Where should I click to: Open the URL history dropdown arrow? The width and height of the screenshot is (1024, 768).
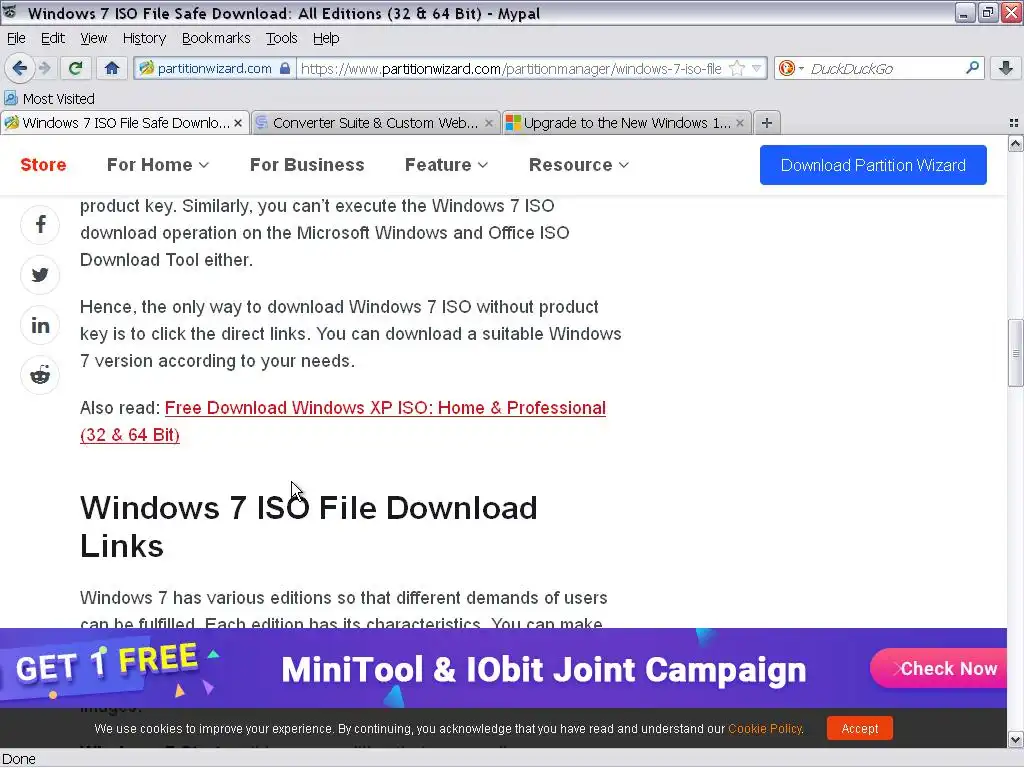click(756, 68)
